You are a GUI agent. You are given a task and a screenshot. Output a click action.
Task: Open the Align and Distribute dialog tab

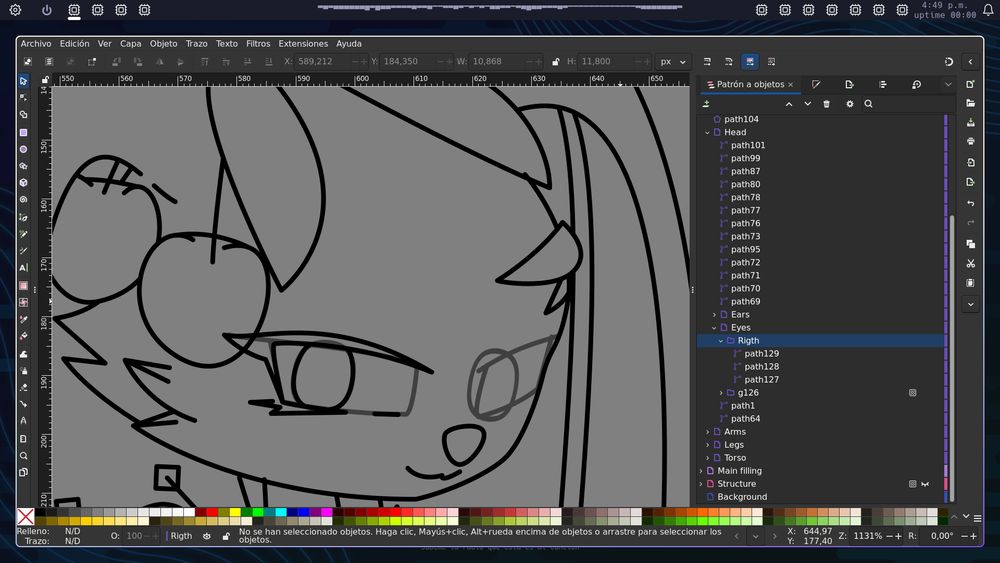[883, 84]
